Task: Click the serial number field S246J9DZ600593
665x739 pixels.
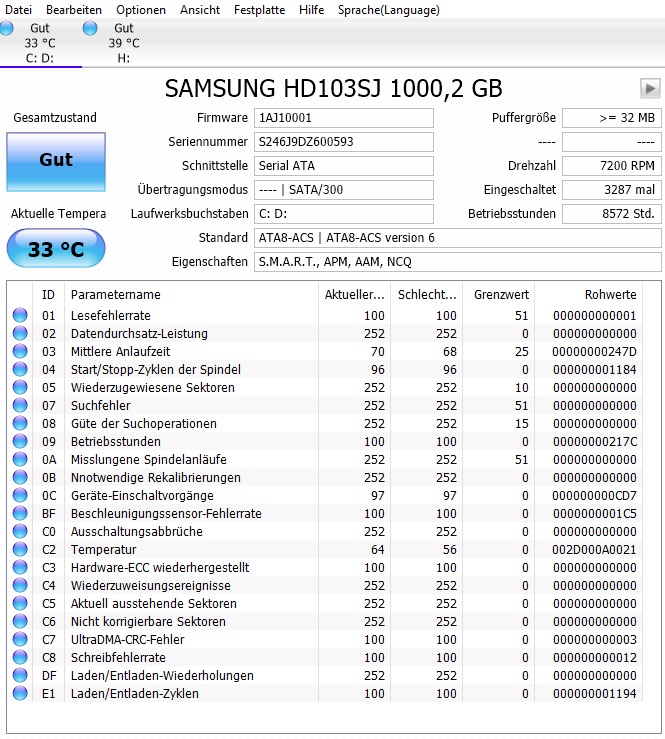Action: tap(344, 142)
